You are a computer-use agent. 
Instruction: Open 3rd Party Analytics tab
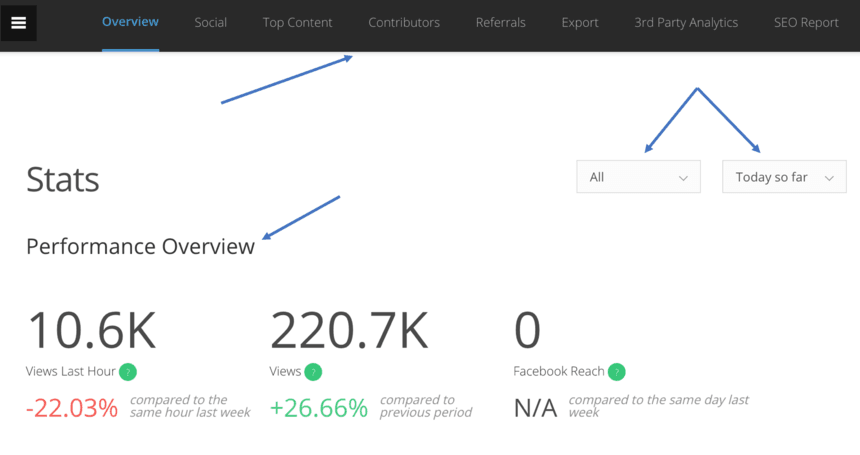click(686, 22)
